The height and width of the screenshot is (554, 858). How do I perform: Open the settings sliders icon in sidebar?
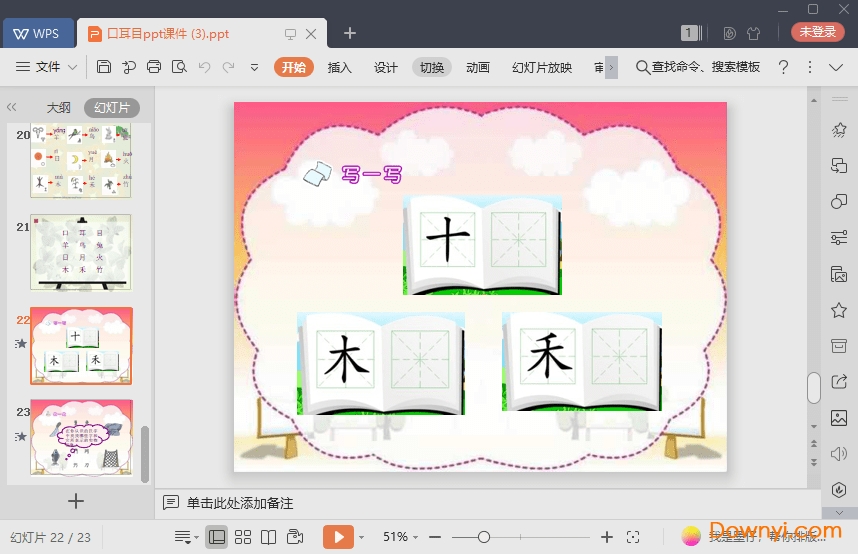tap(839, 238)
